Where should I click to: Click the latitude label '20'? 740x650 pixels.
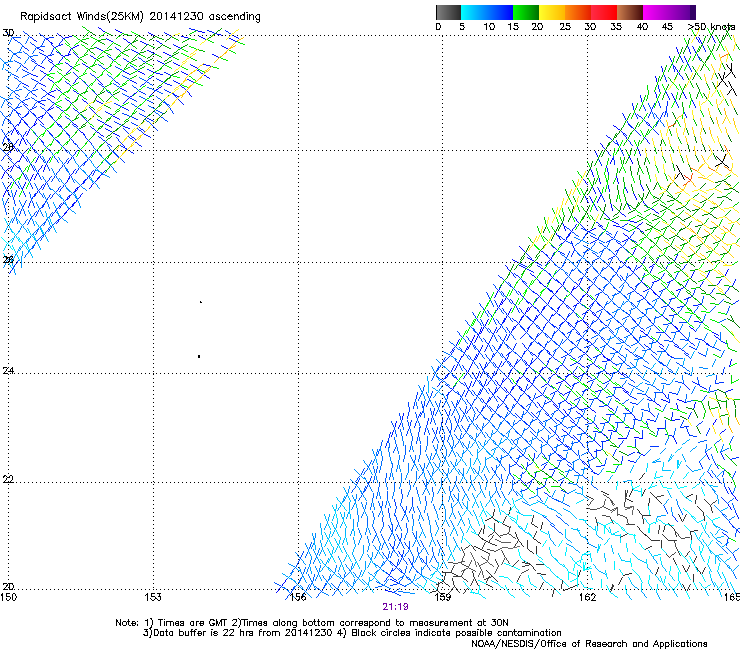(8, 586)
